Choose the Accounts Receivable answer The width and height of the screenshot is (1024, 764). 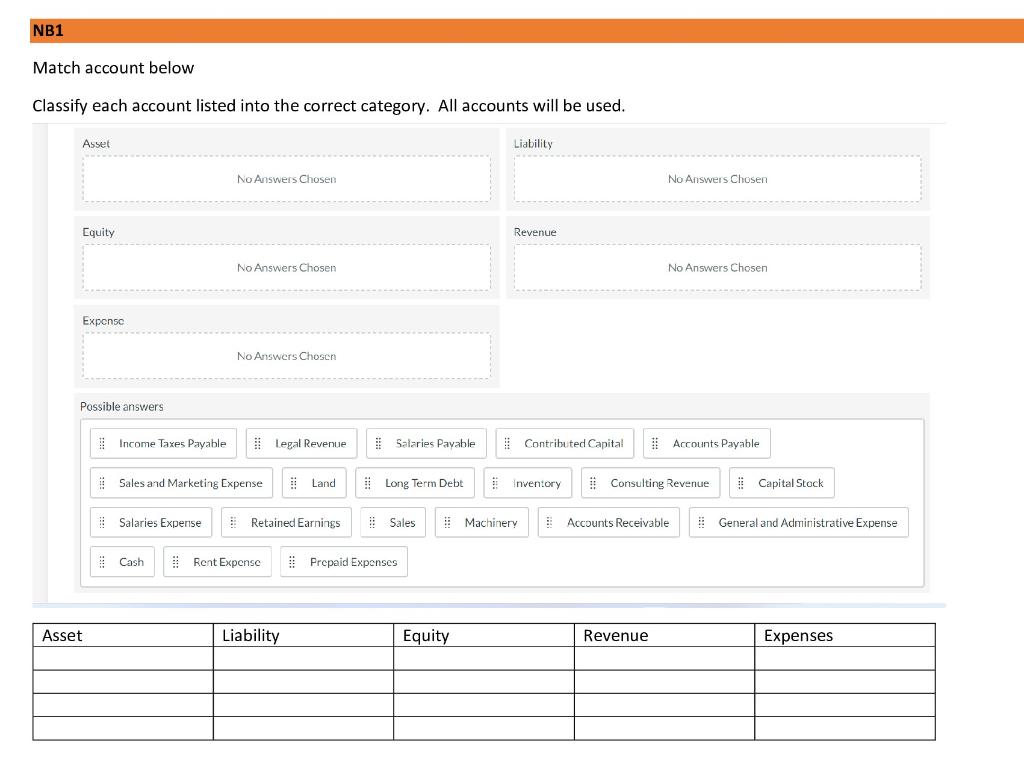[609, 522]
